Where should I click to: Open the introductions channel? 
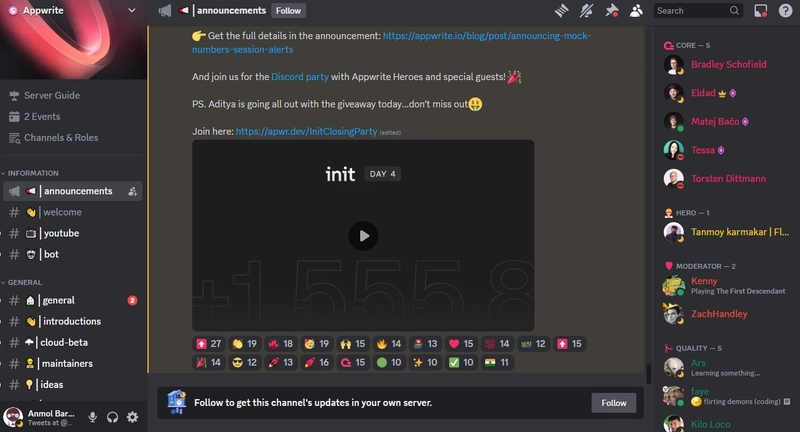pyautogui.click(x=73, y=321)
